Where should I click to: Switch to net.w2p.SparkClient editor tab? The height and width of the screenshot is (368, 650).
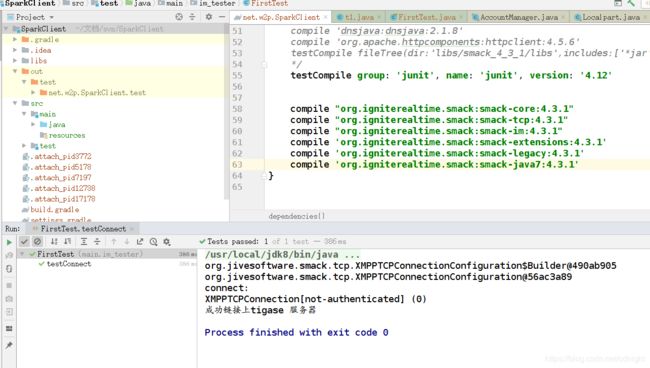pyautogui.click(x=281, y=17)
